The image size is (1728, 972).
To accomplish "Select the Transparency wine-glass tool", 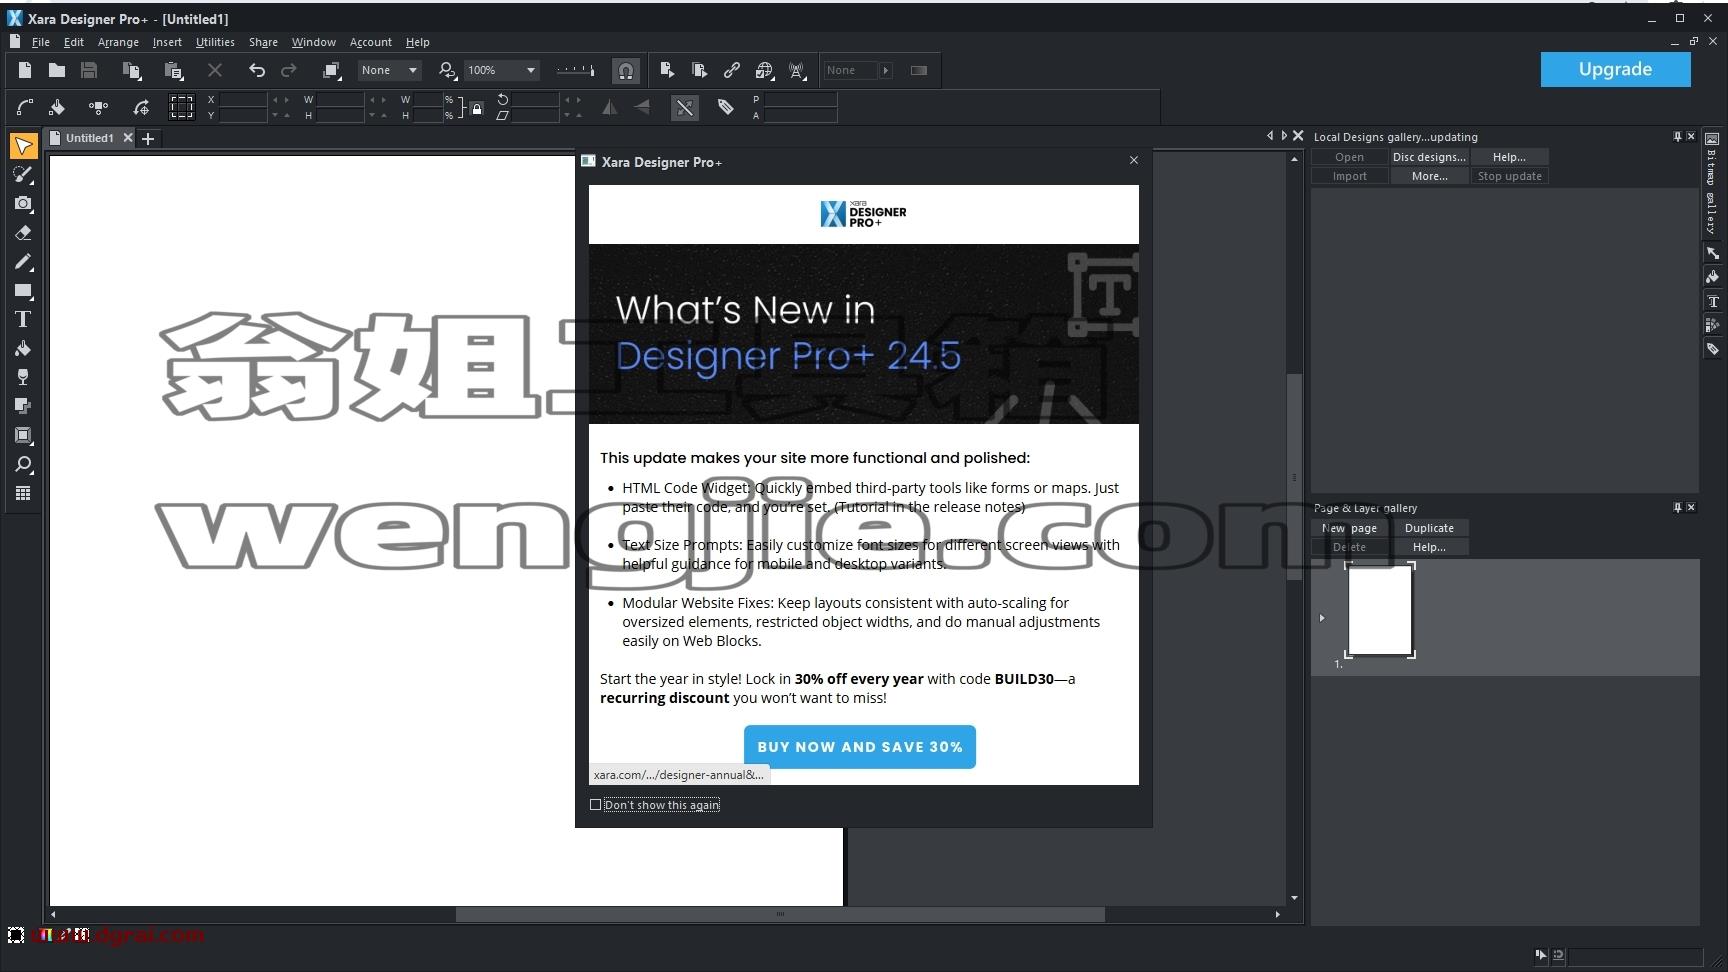I will pos(23,378).
